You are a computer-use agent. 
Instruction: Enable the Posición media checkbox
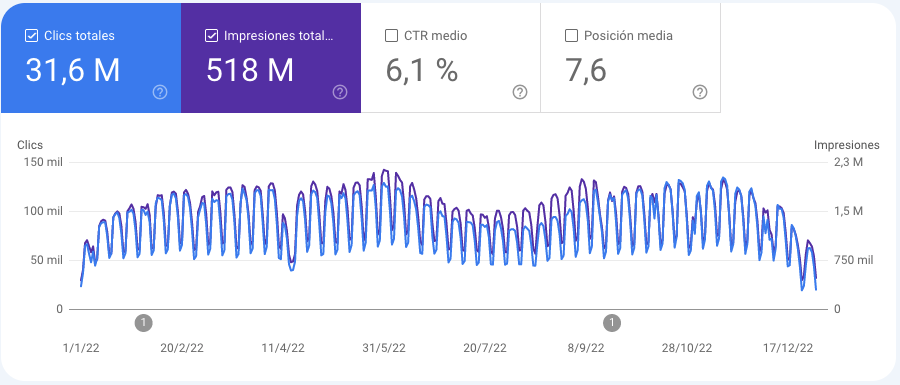pos(571,36)
